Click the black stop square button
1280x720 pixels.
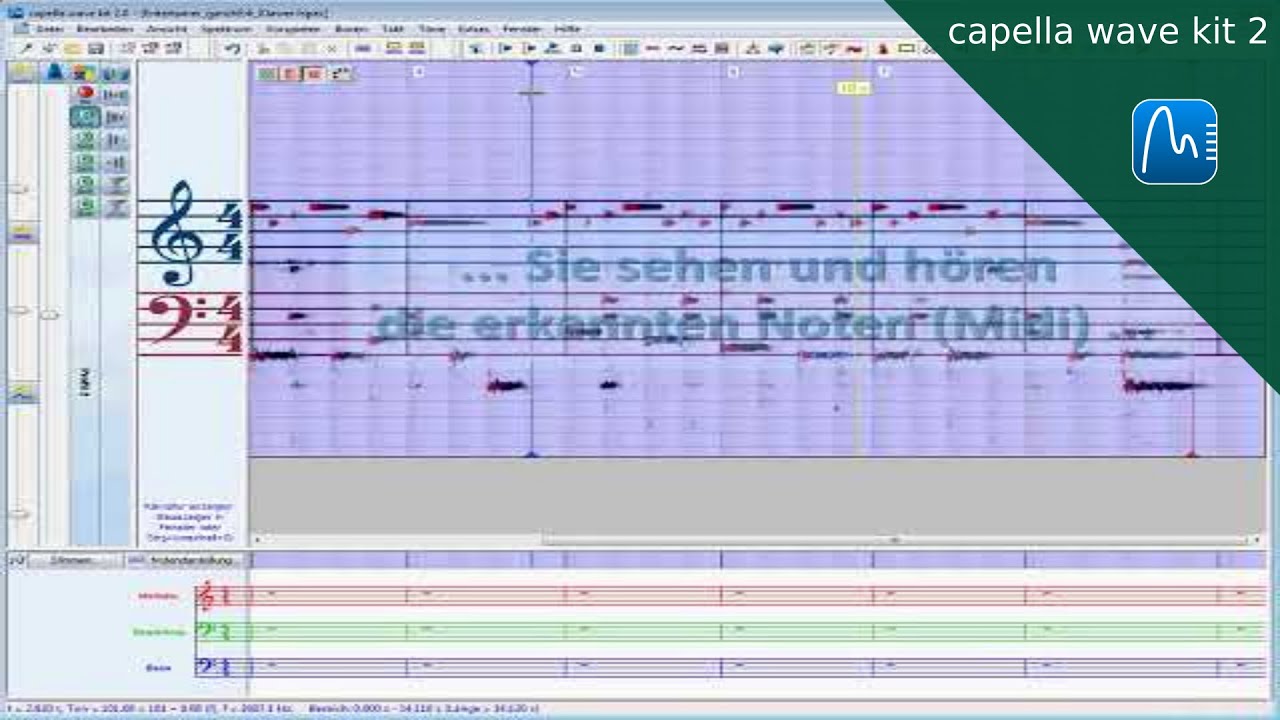click(x=599, y=47)
